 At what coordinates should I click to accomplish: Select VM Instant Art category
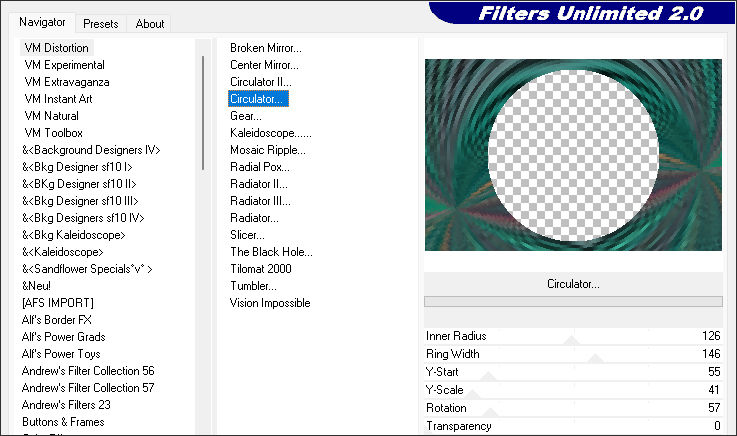pos(58,99)
